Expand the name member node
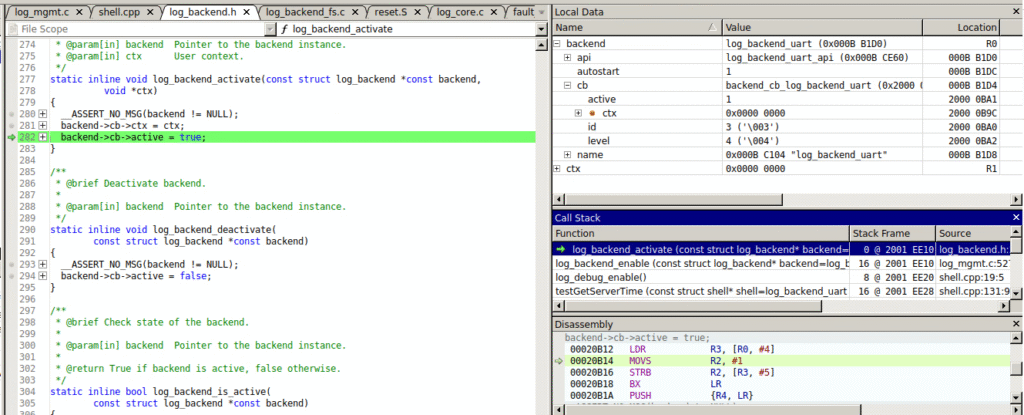The height and width of the screenshot is (415, 1024). [568, 155]
